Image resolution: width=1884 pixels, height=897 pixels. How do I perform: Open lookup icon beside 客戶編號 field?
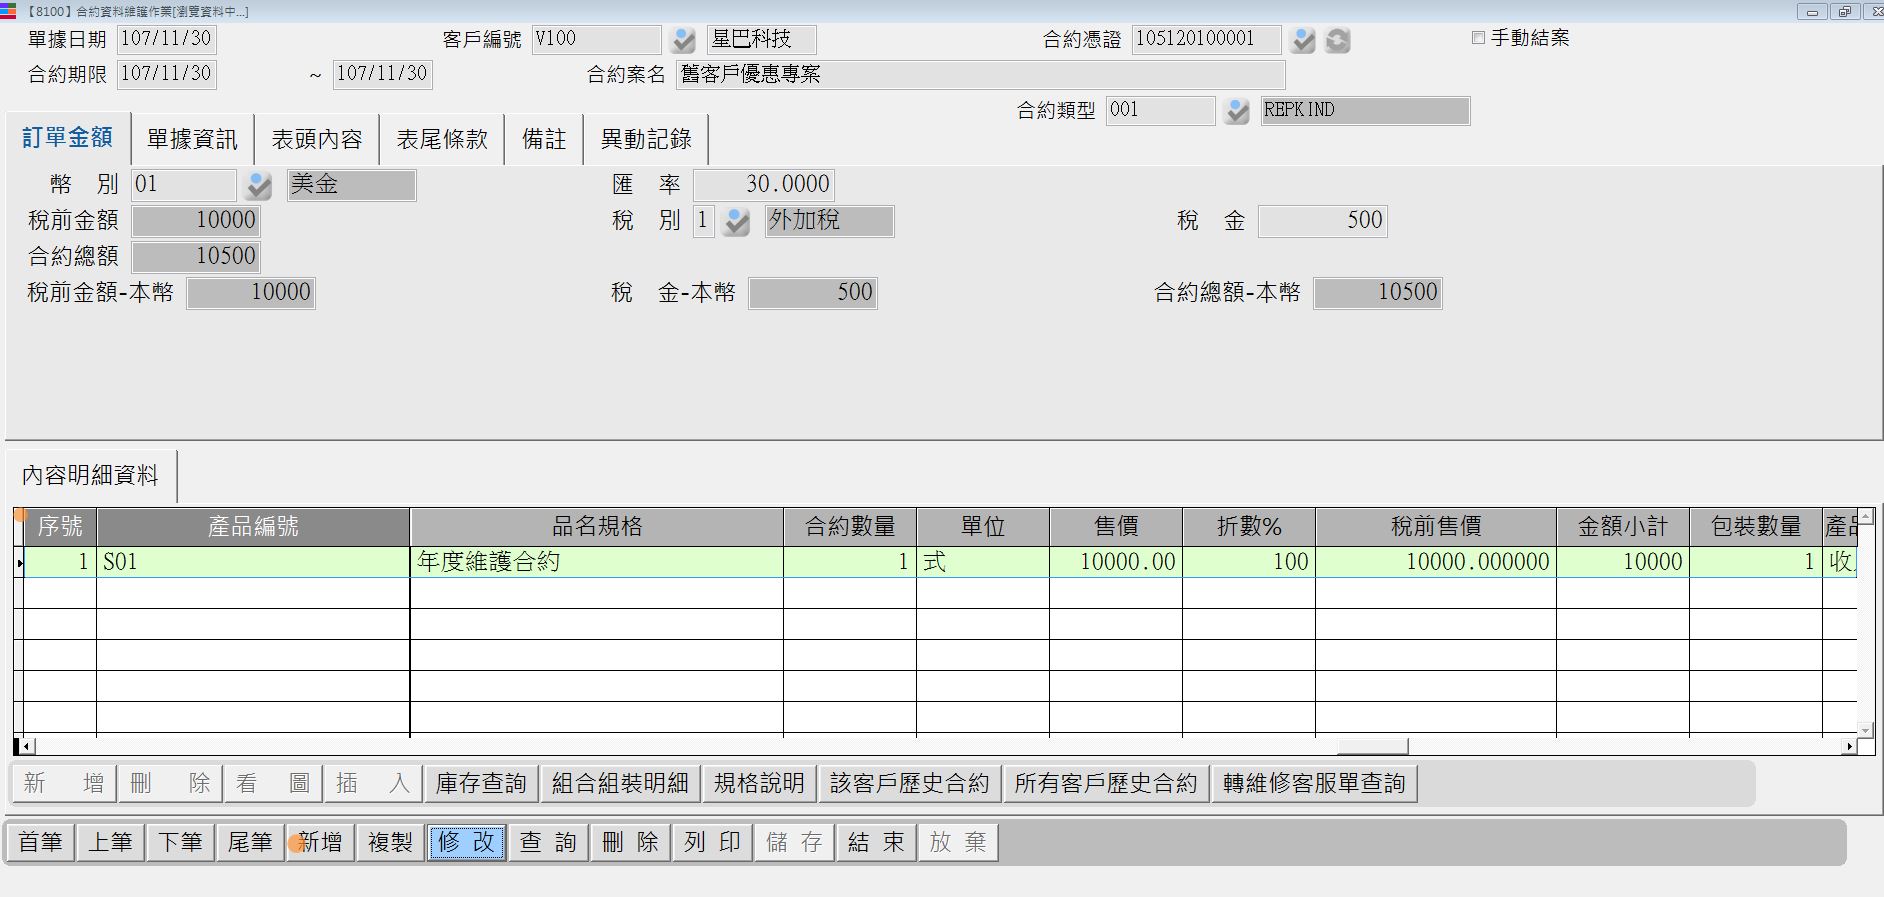pos(683,40)
